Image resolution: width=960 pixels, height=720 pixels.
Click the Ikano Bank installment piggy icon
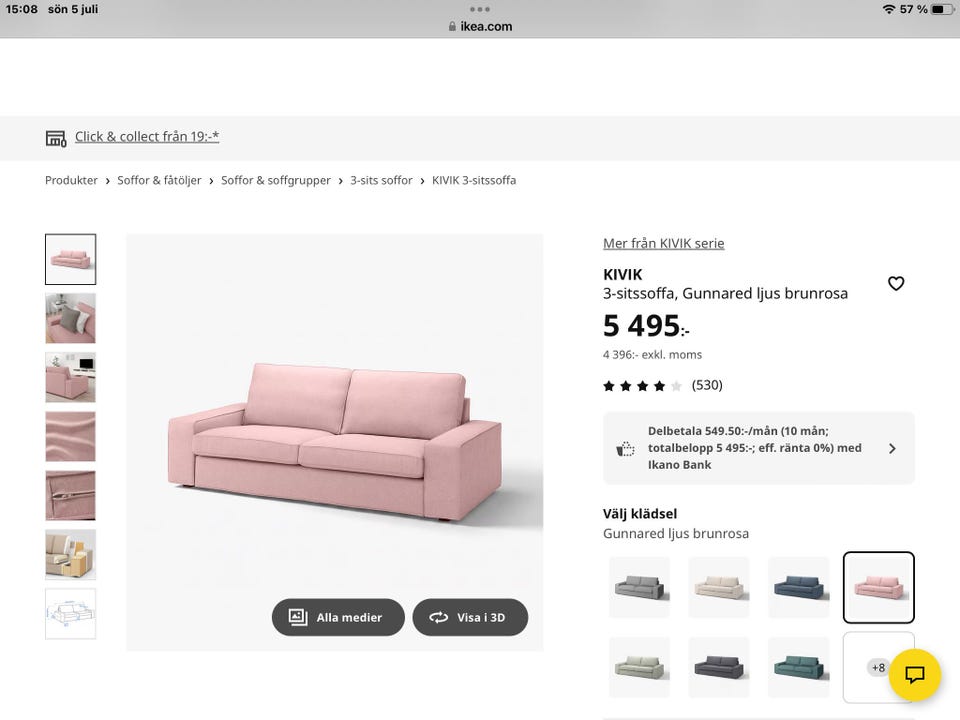coord(624,449)
